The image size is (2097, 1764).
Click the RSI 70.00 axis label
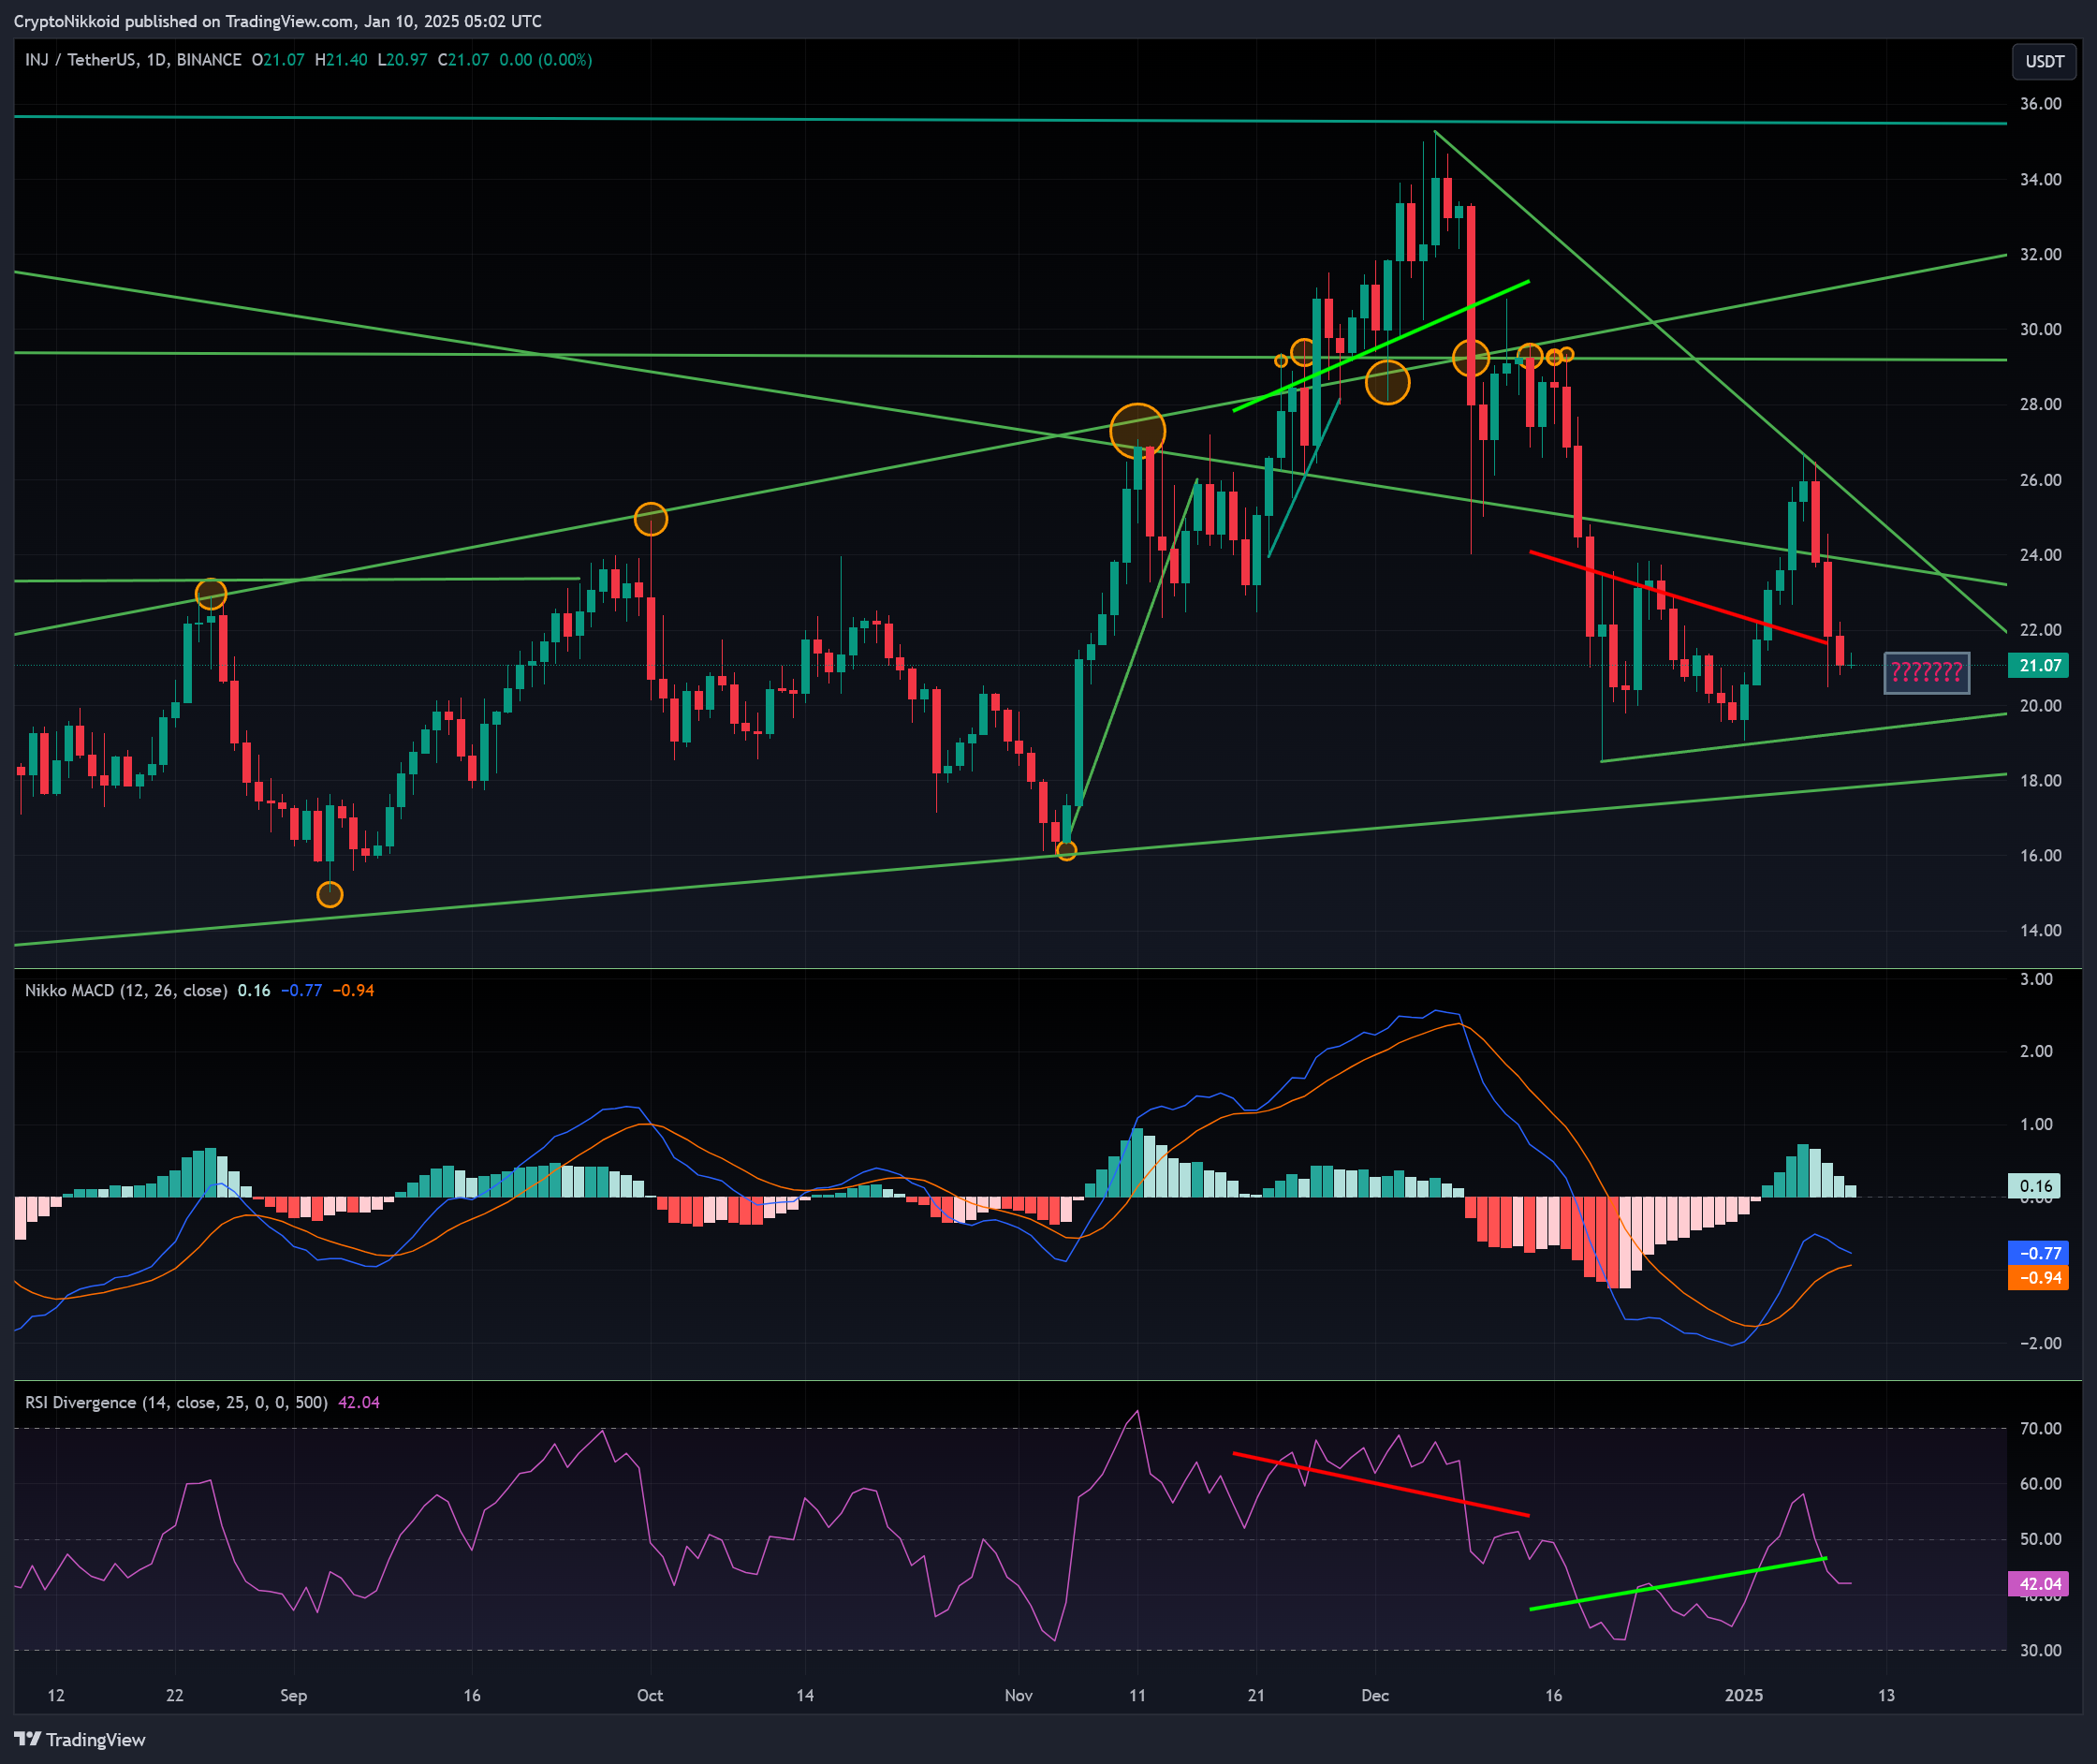coord(2040,1428)
